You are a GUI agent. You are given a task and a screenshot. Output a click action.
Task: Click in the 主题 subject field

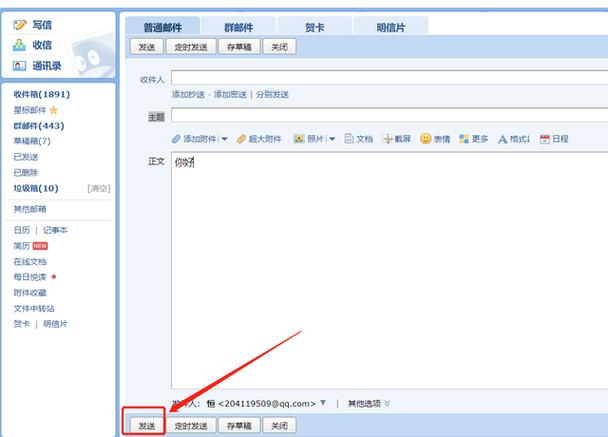pyautogui.click(x=389, y=115)
